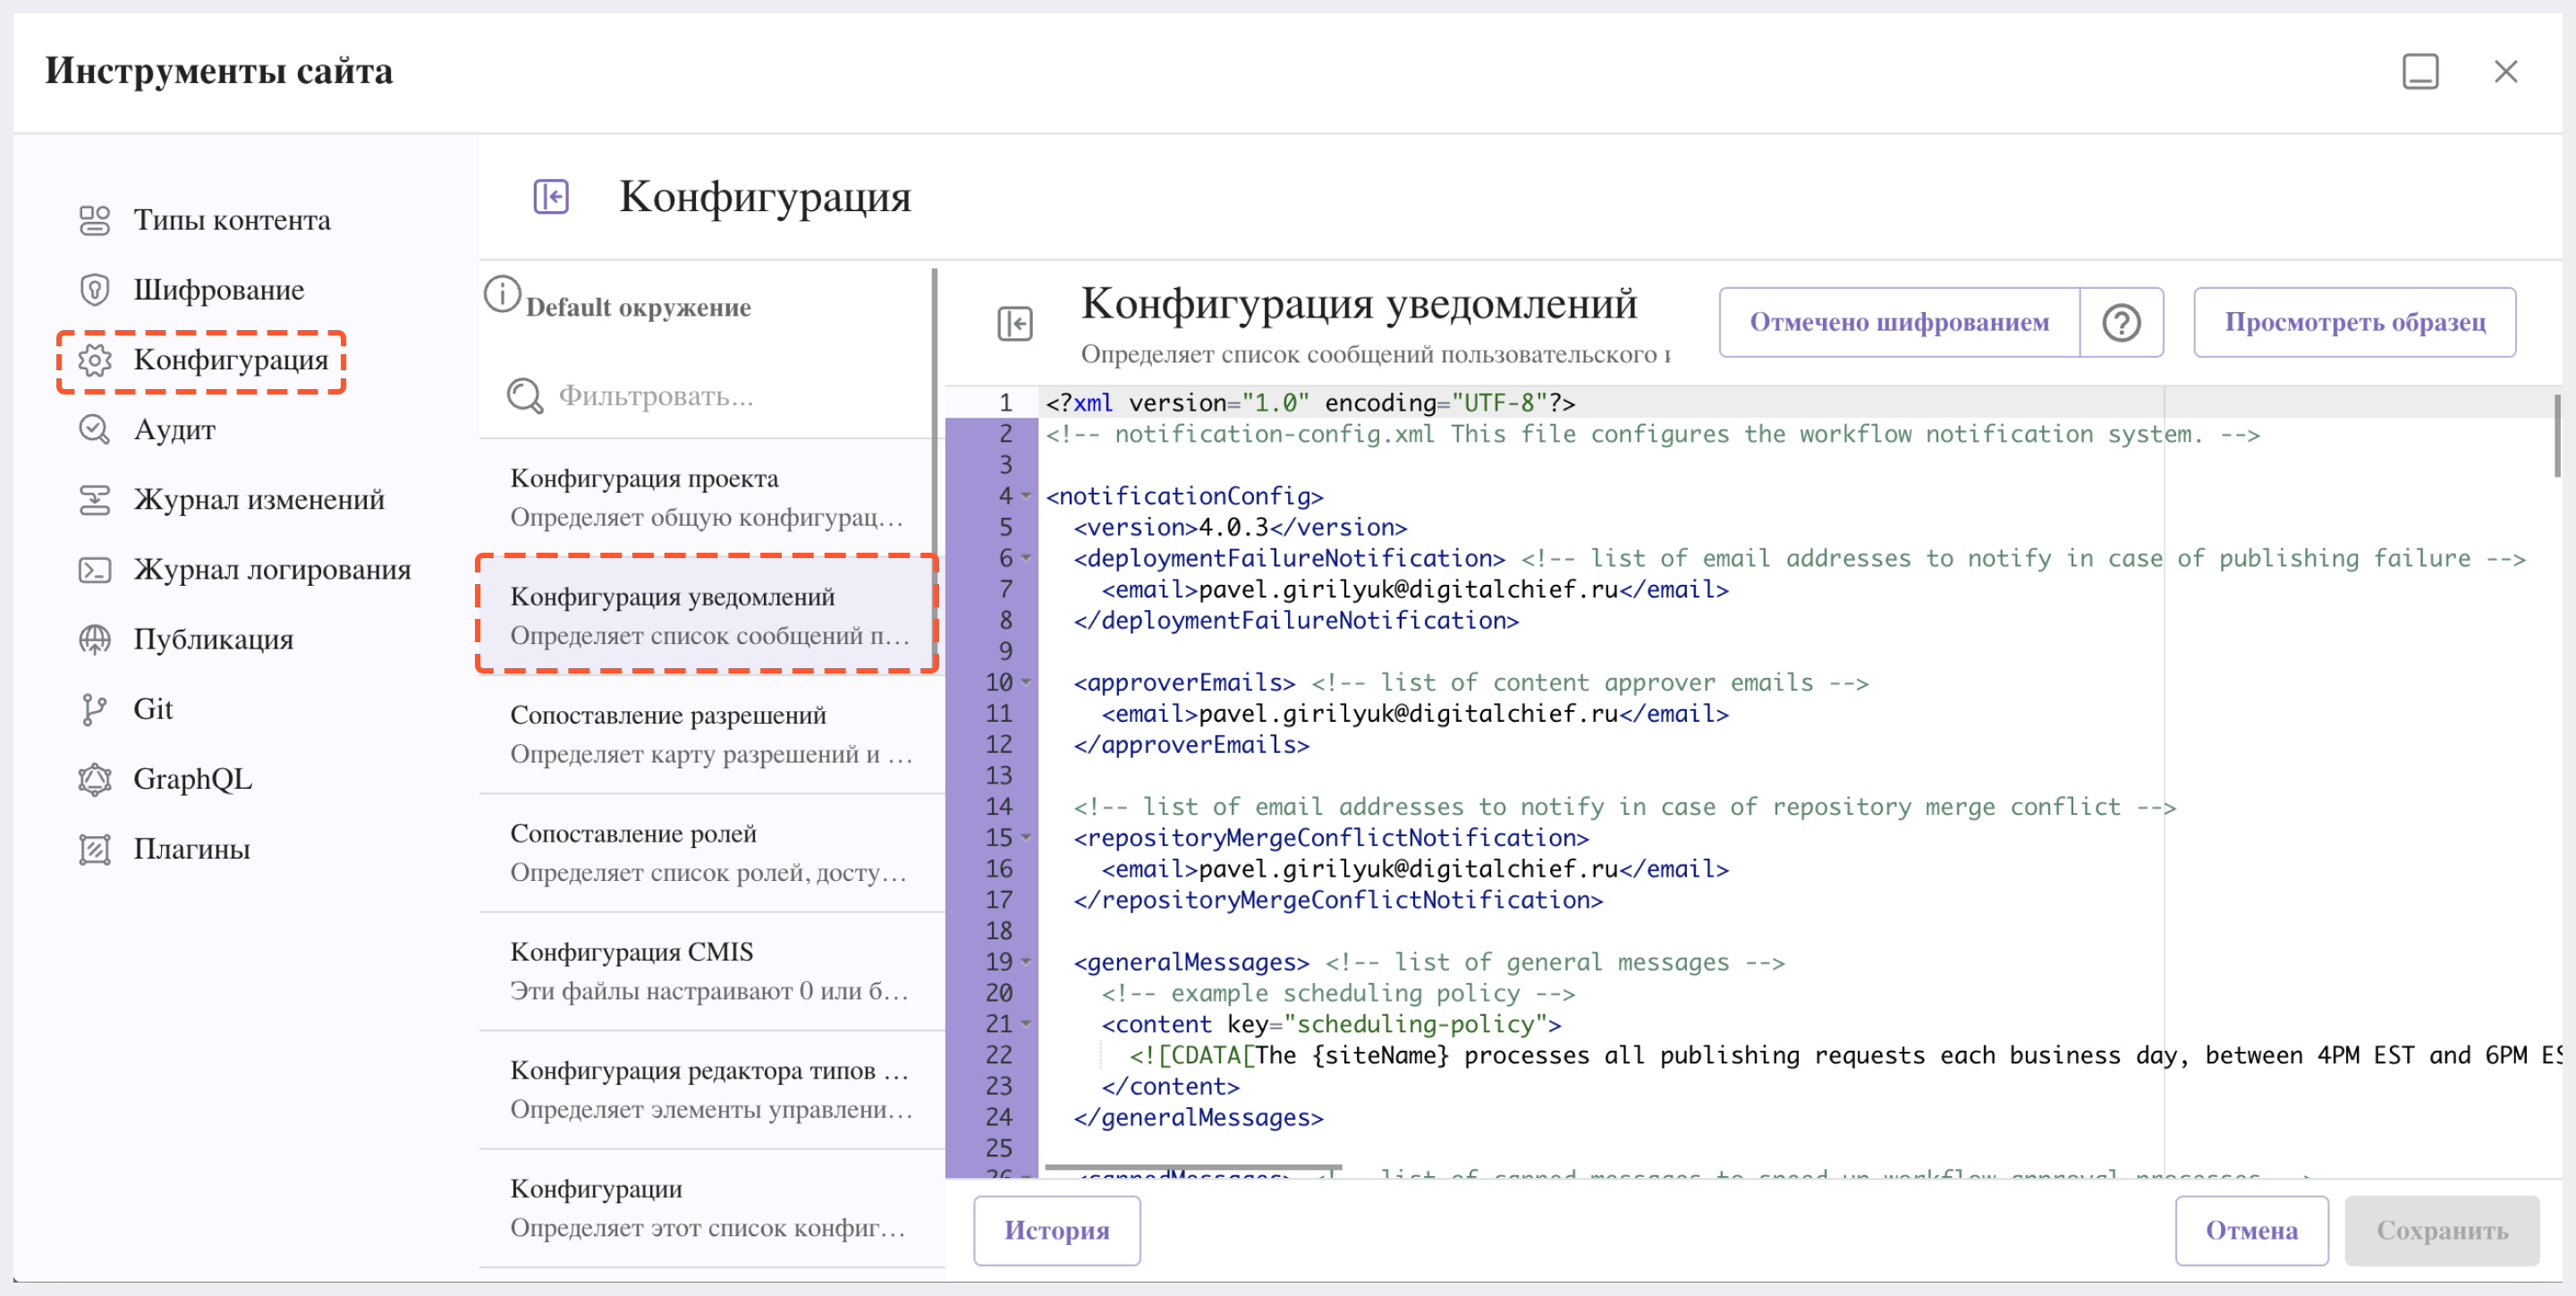The width and height of the screenshot is (2576, 1296).
Task: Select Сопоставление ролей list item
Action: coord(712,853)
